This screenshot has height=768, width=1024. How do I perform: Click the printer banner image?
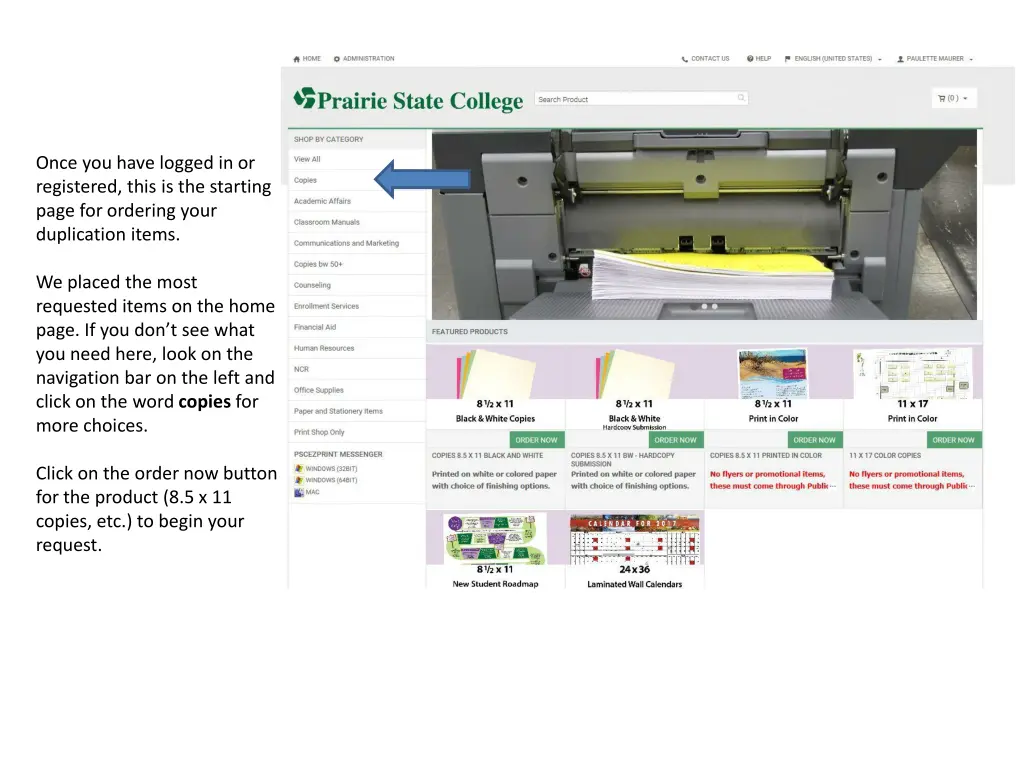point(704,224)
